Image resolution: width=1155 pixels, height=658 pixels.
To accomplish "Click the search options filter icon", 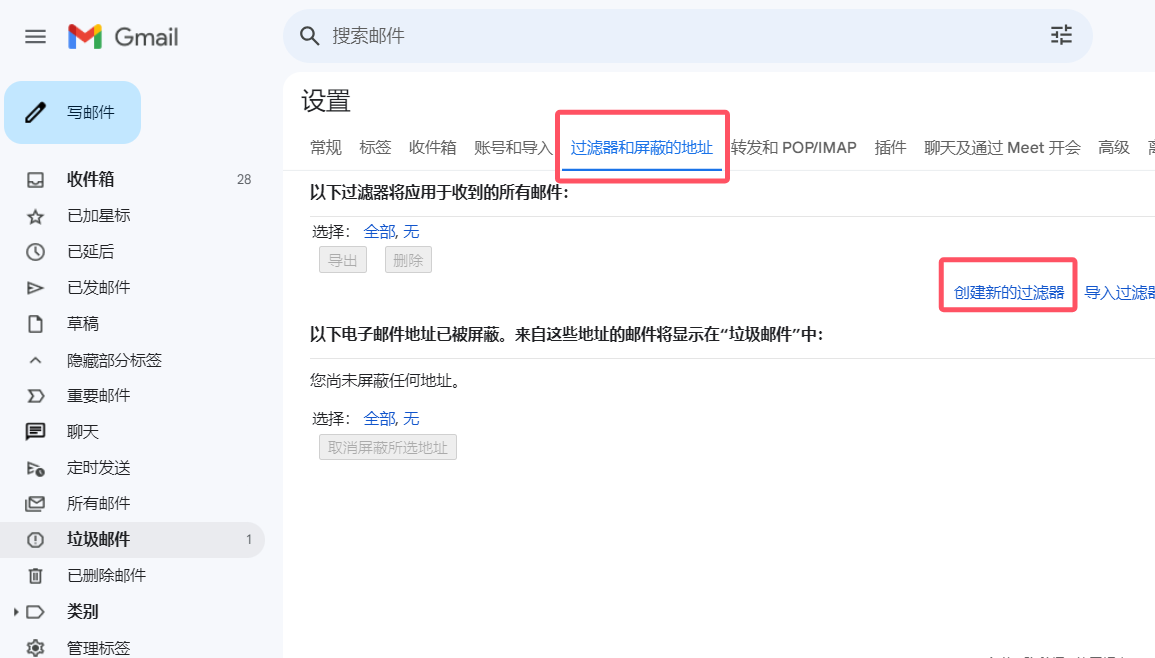I will tap(1061, 35).
